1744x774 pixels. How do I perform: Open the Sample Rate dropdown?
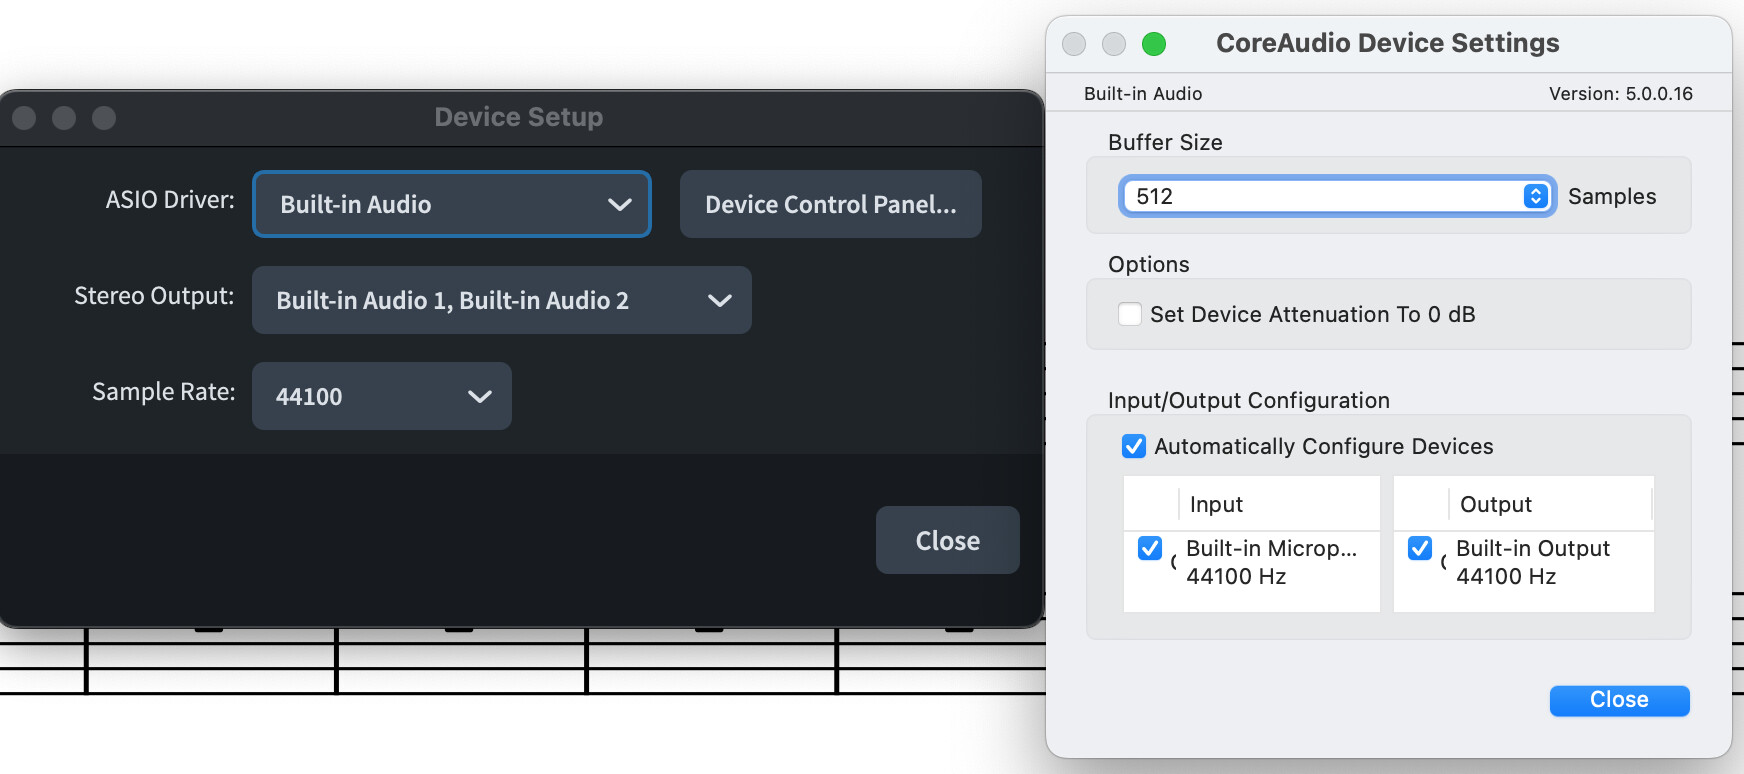(381, 396)
